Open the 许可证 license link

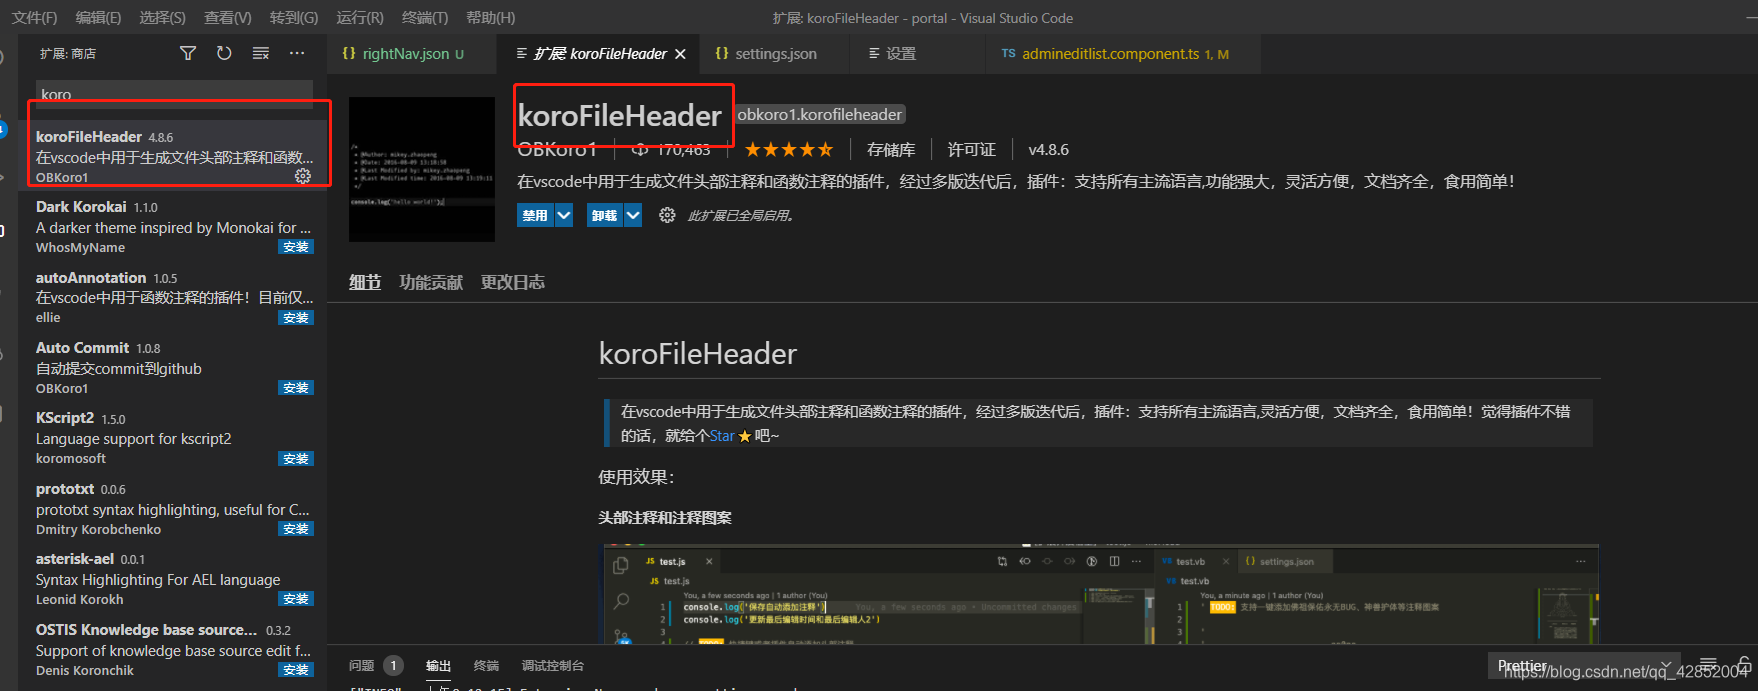pyautogui.click(x=972, y=150)
